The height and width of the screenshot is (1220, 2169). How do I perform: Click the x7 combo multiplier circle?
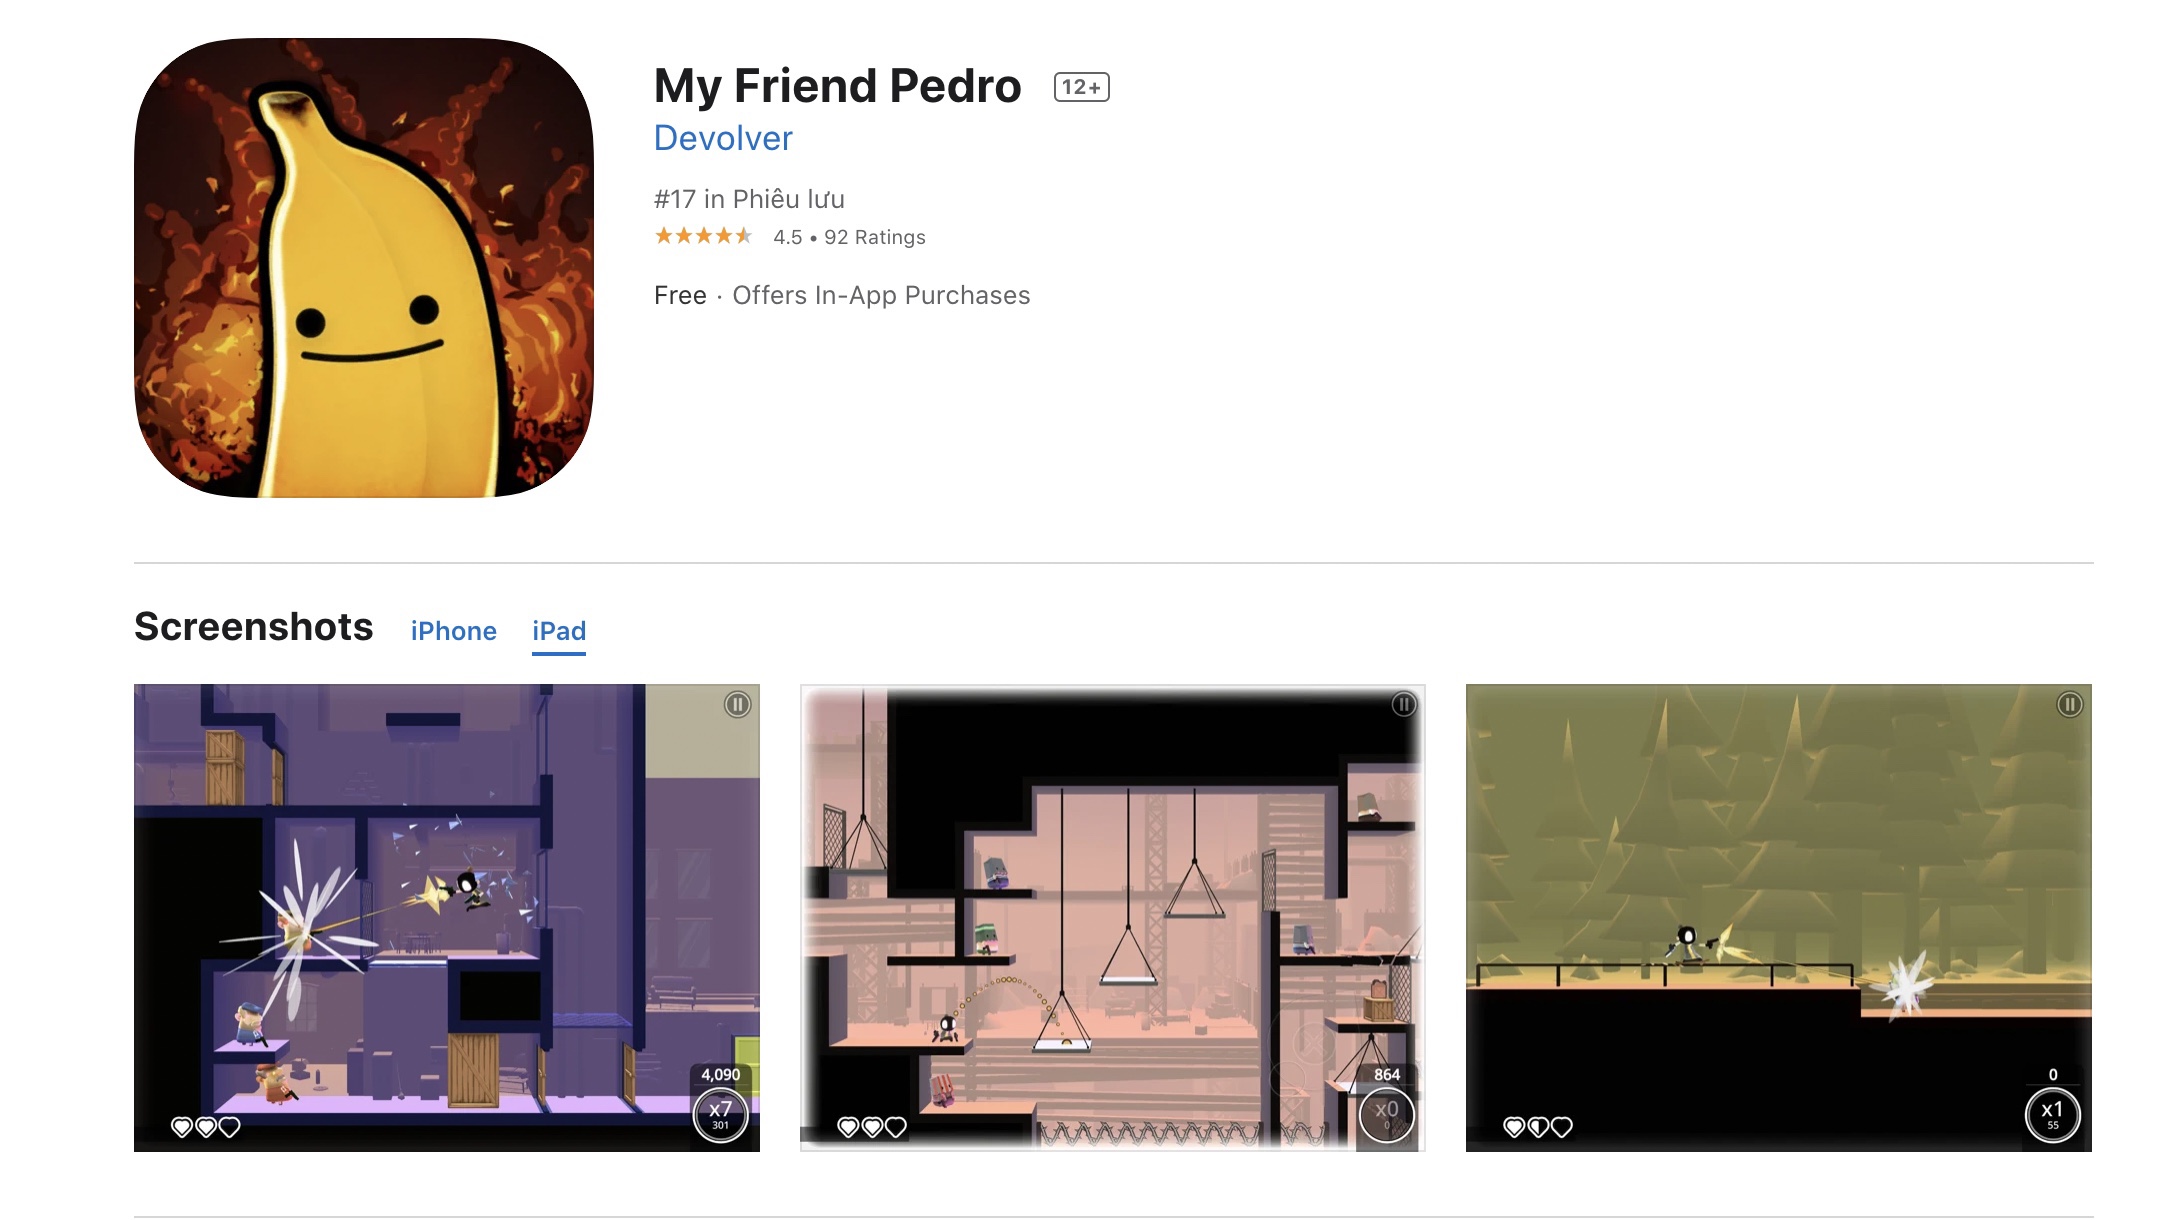(720, 1115)
